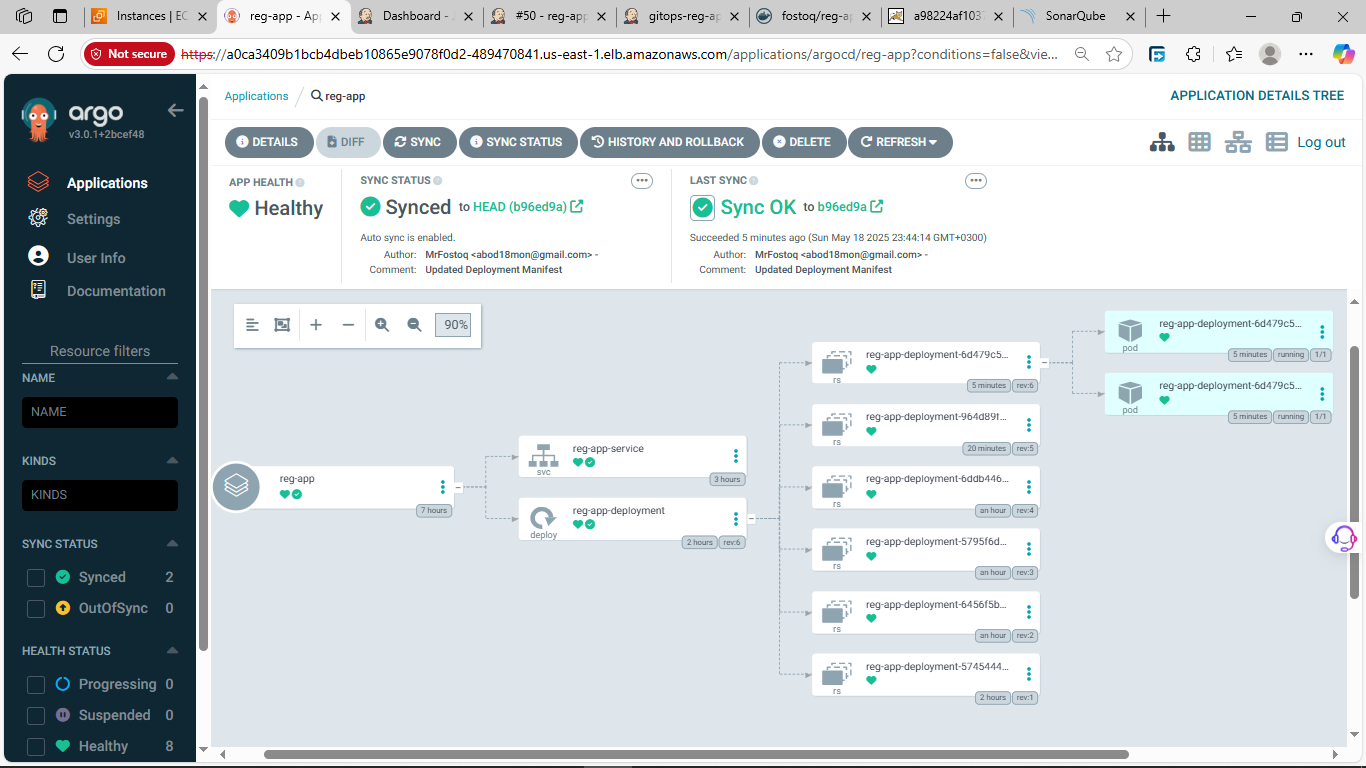Screen dimensions: 1366x768
Task: Open the REFRESH dropdown
Action: point(900,142)
